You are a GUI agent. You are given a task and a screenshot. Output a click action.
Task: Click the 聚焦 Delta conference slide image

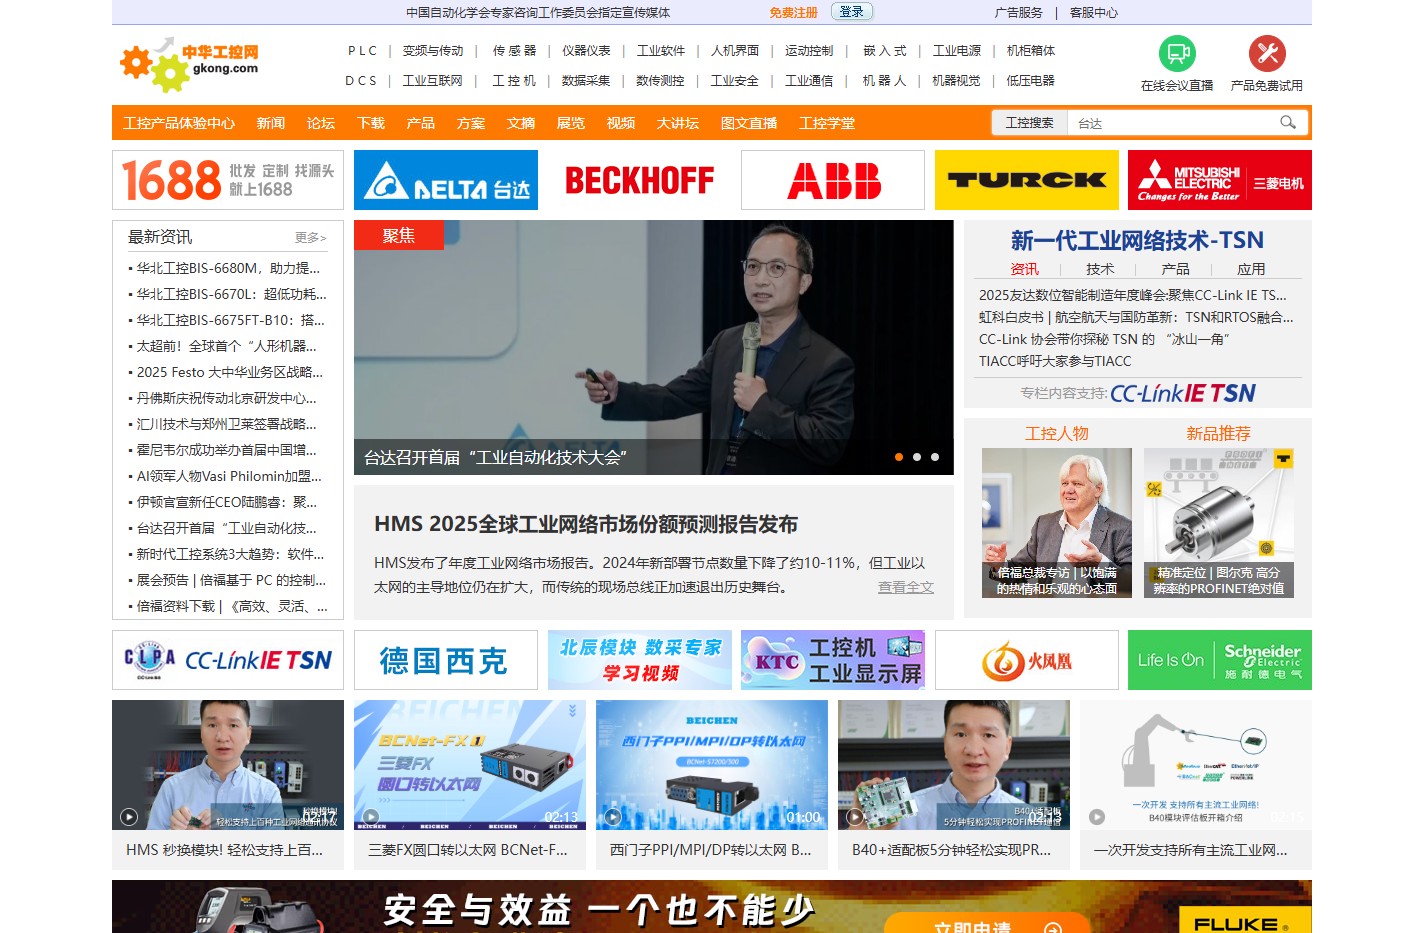coord(654,347)
